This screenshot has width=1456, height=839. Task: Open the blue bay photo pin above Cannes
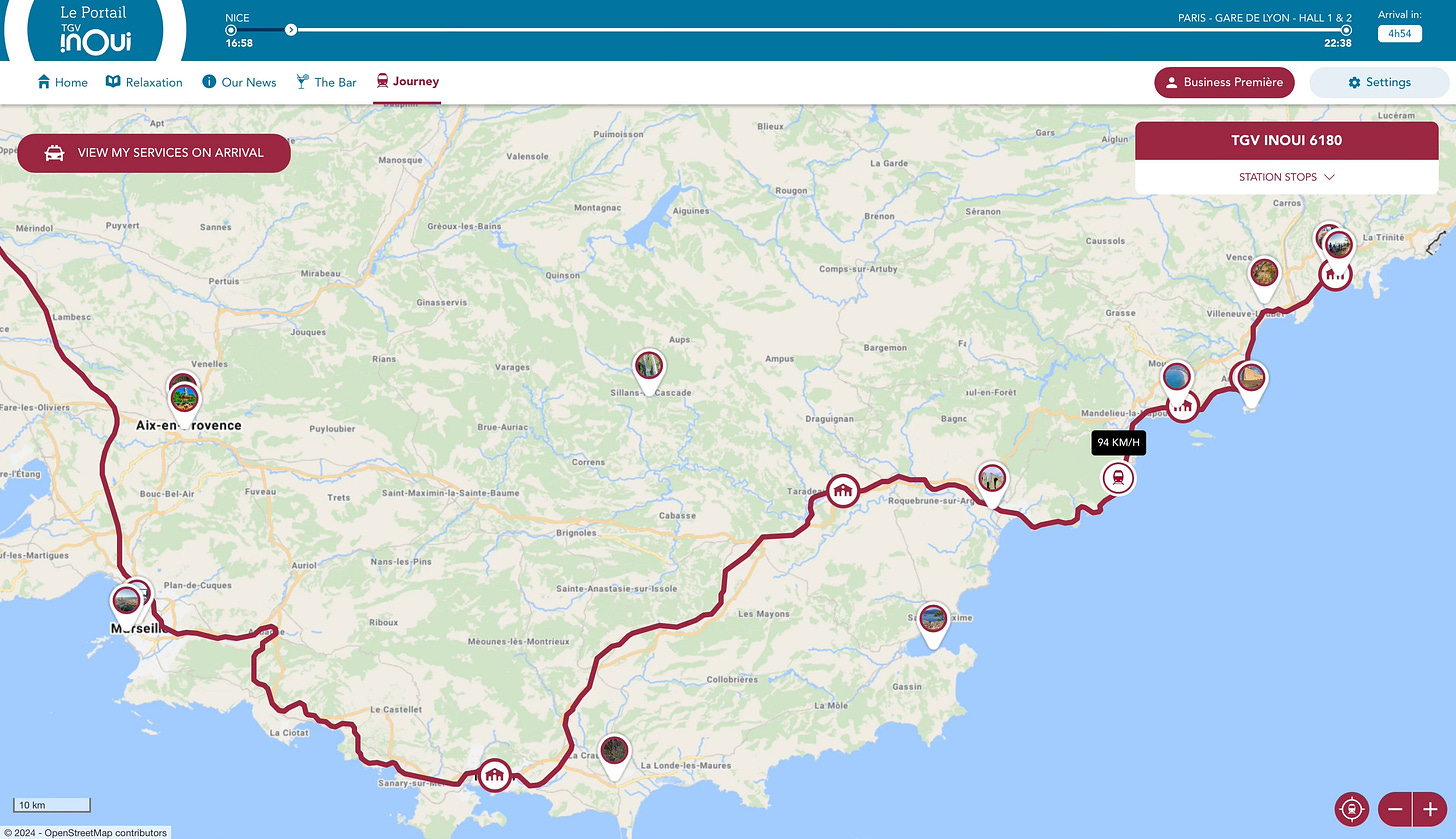click(1178, 380)
